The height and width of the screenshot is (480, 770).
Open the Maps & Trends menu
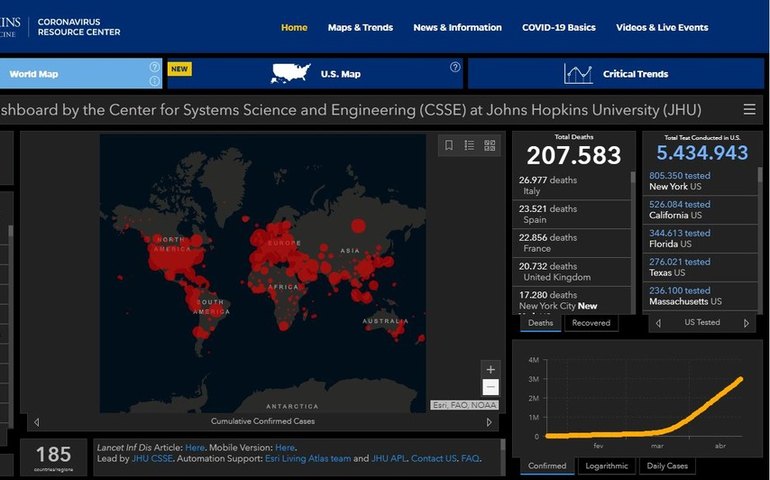point(360,28)
